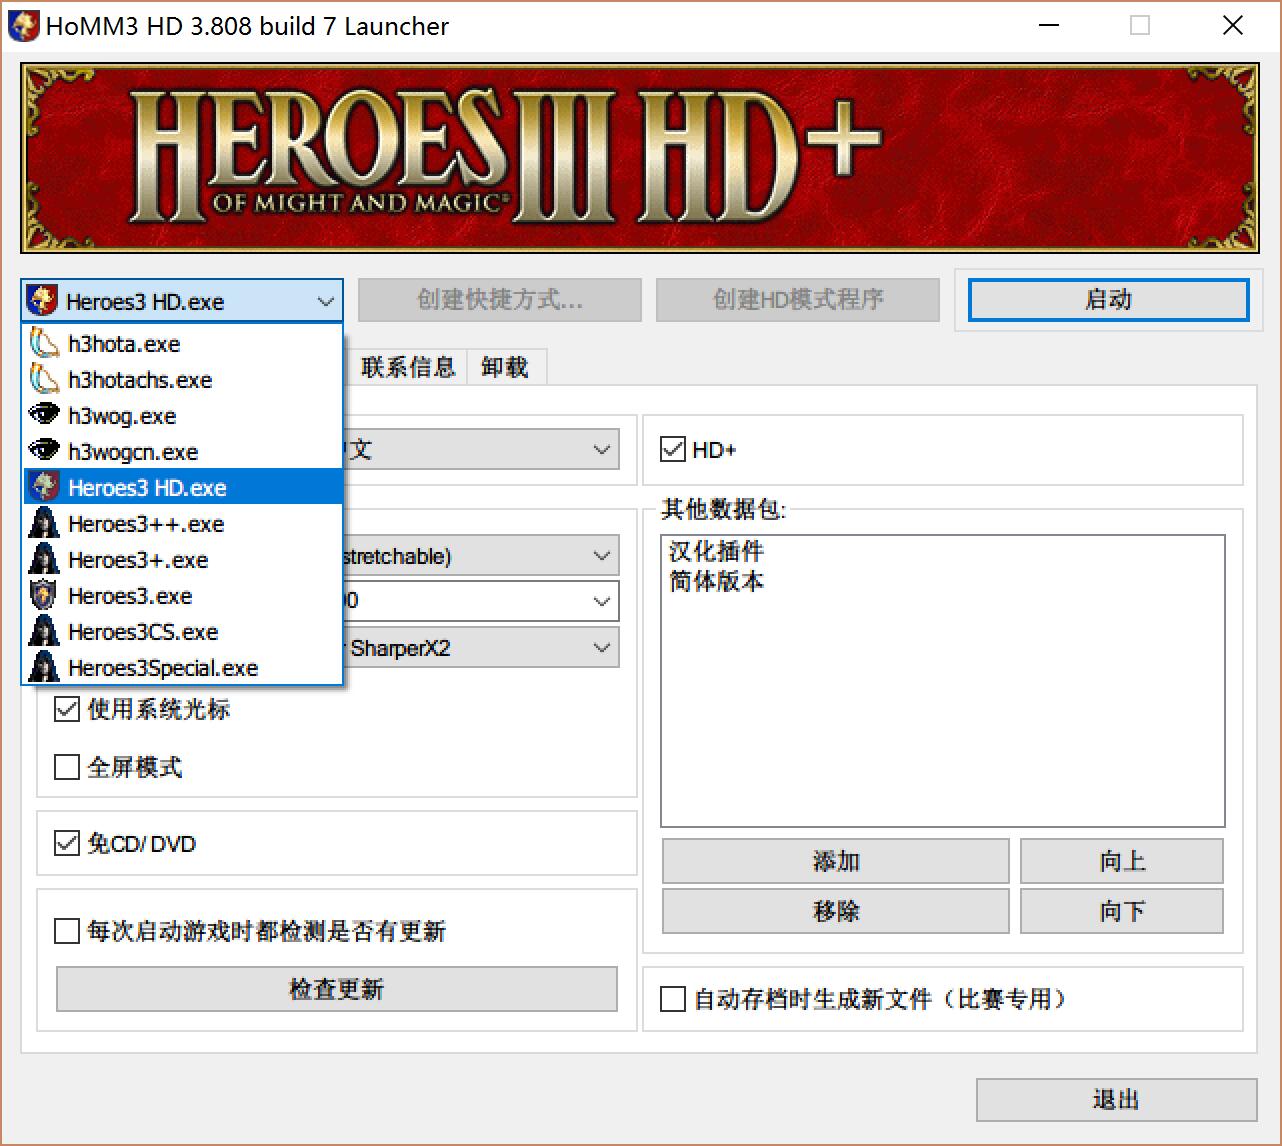
Task: Click 创建HD模式程序 button
Action: 798,300
